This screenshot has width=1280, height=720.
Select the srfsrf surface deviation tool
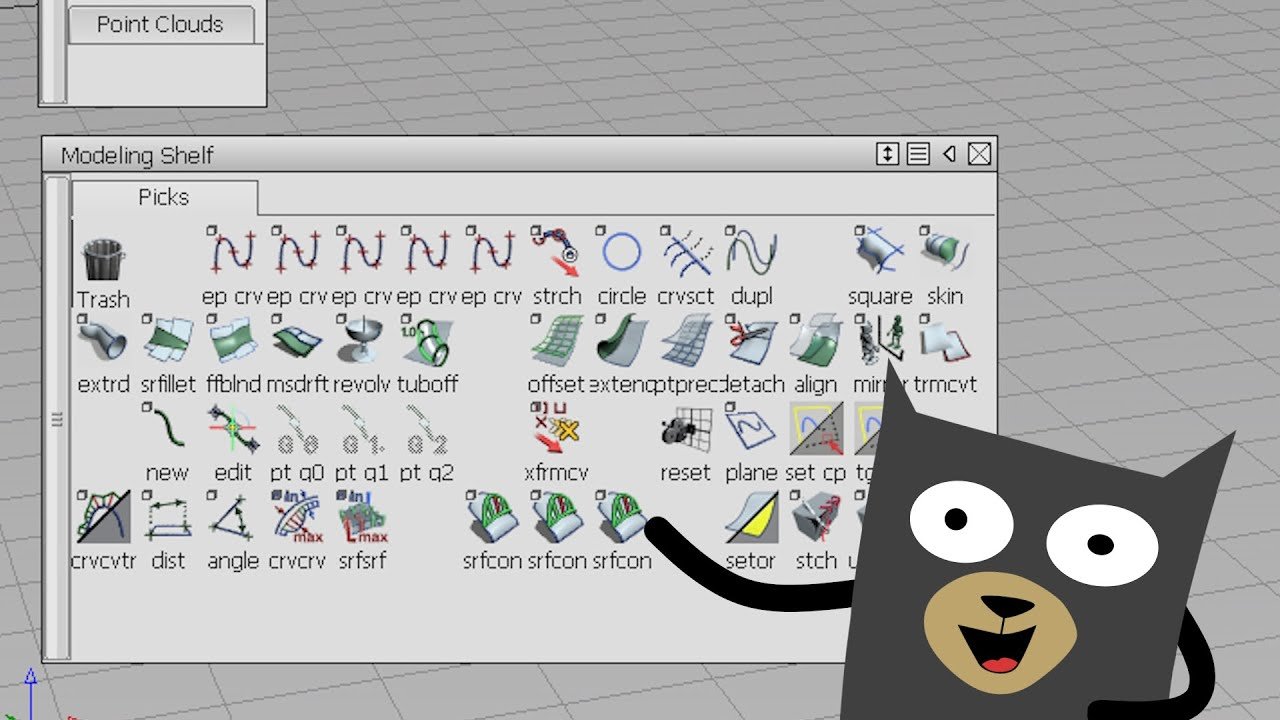[362, 516]
